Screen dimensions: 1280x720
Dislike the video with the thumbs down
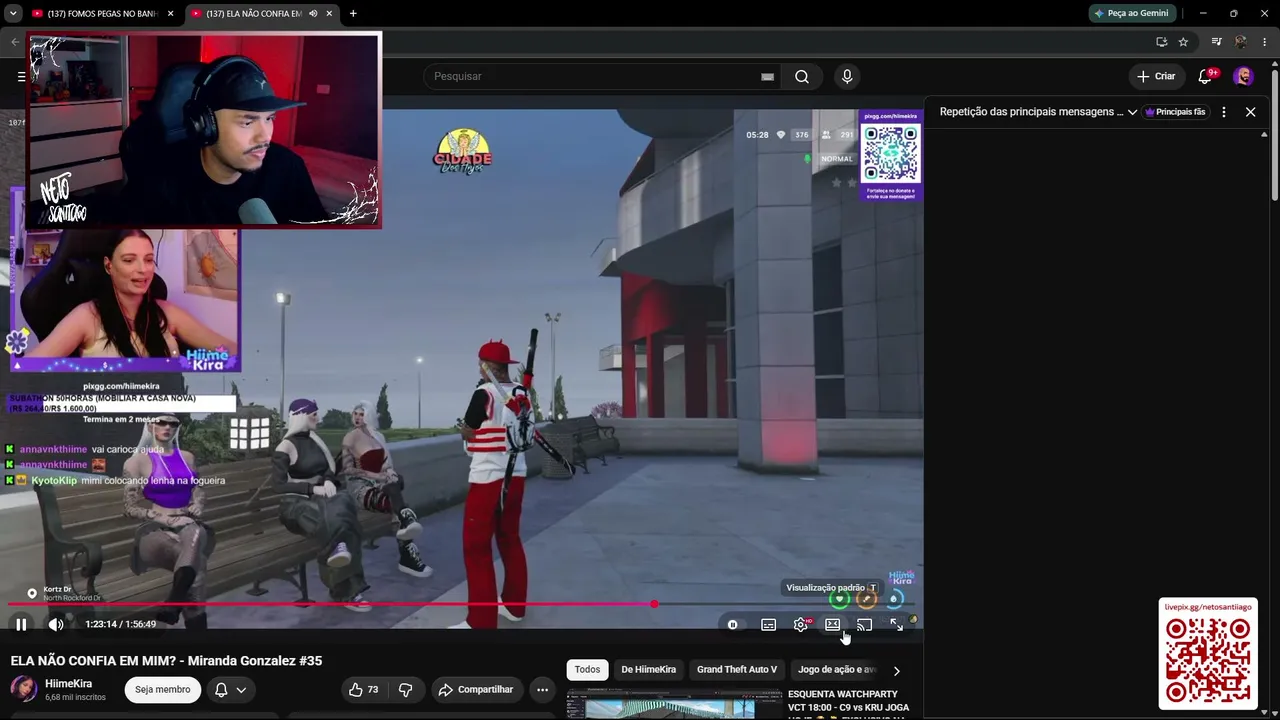tap(405, 689)
